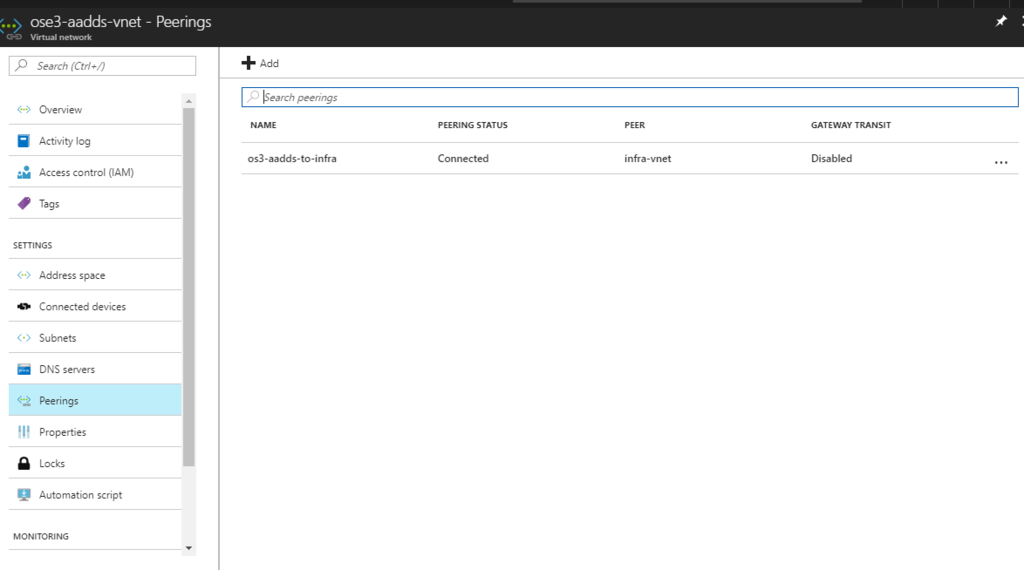Click the Peerings icon in sidebar
The image size is (1024, 570).
click(24, 401)
